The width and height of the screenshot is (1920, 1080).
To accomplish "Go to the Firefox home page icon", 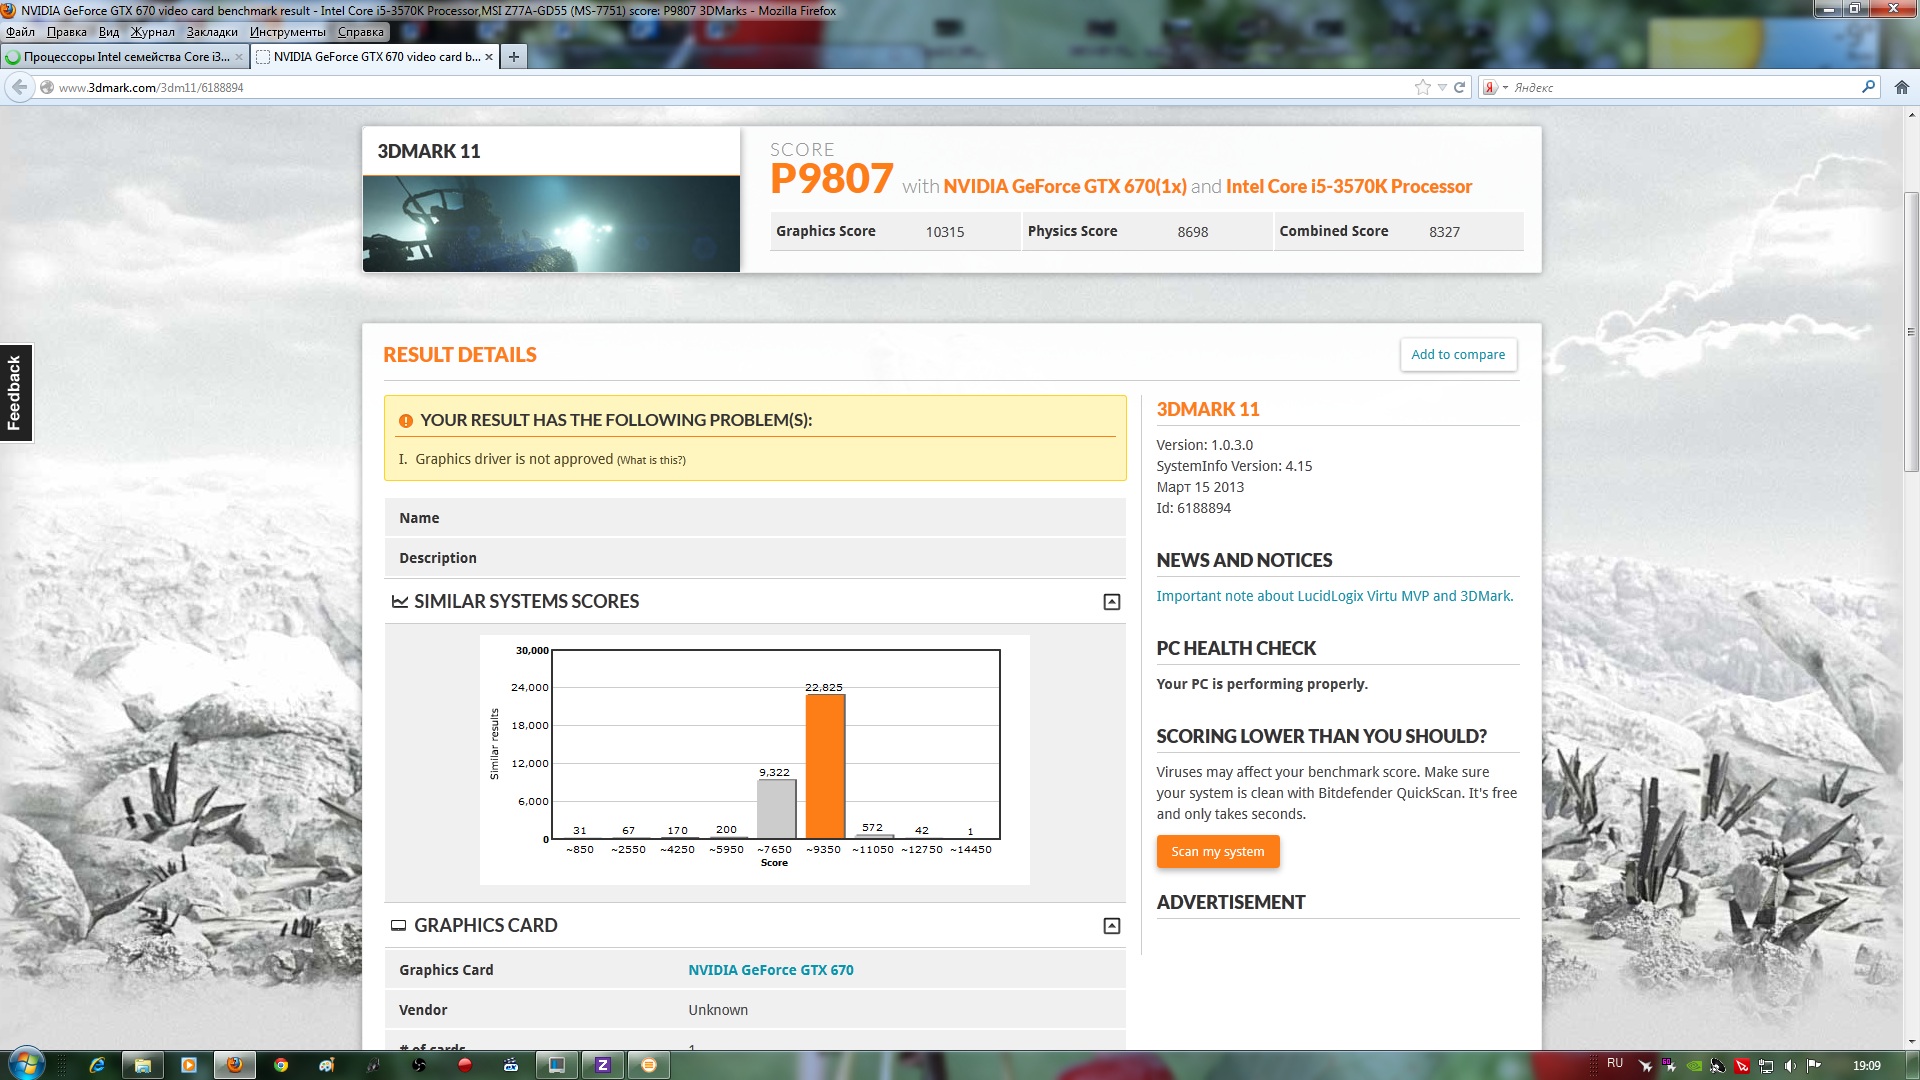I will [1901, 87].
